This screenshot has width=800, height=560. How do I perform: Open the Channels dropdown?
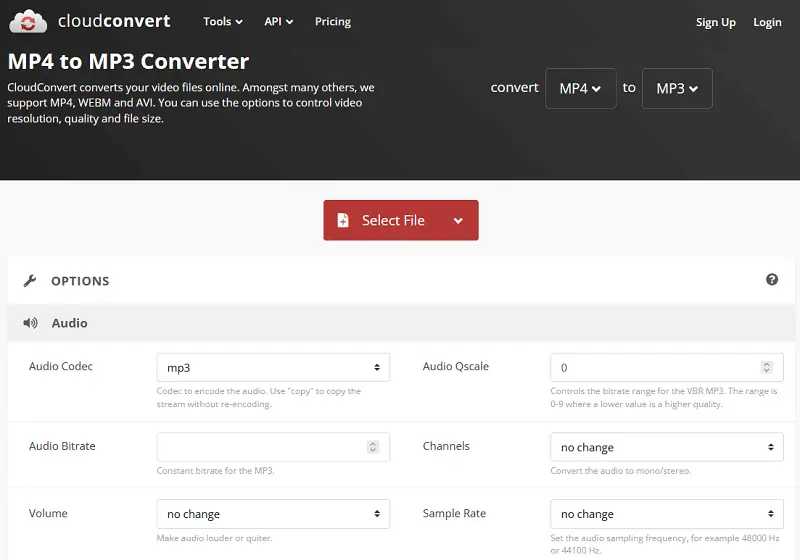pos(666,447)
